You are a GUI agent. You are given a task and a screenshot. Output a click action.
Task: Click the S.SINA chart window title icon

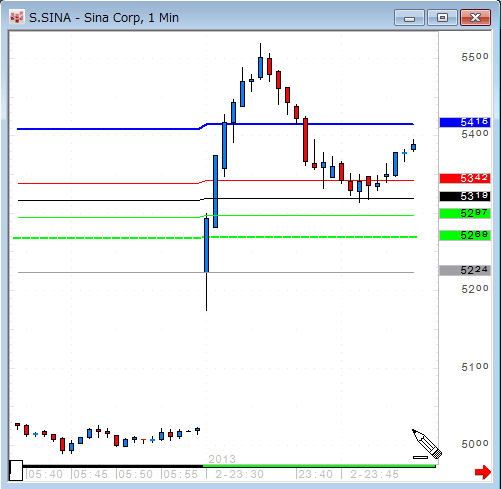point(17,18)
